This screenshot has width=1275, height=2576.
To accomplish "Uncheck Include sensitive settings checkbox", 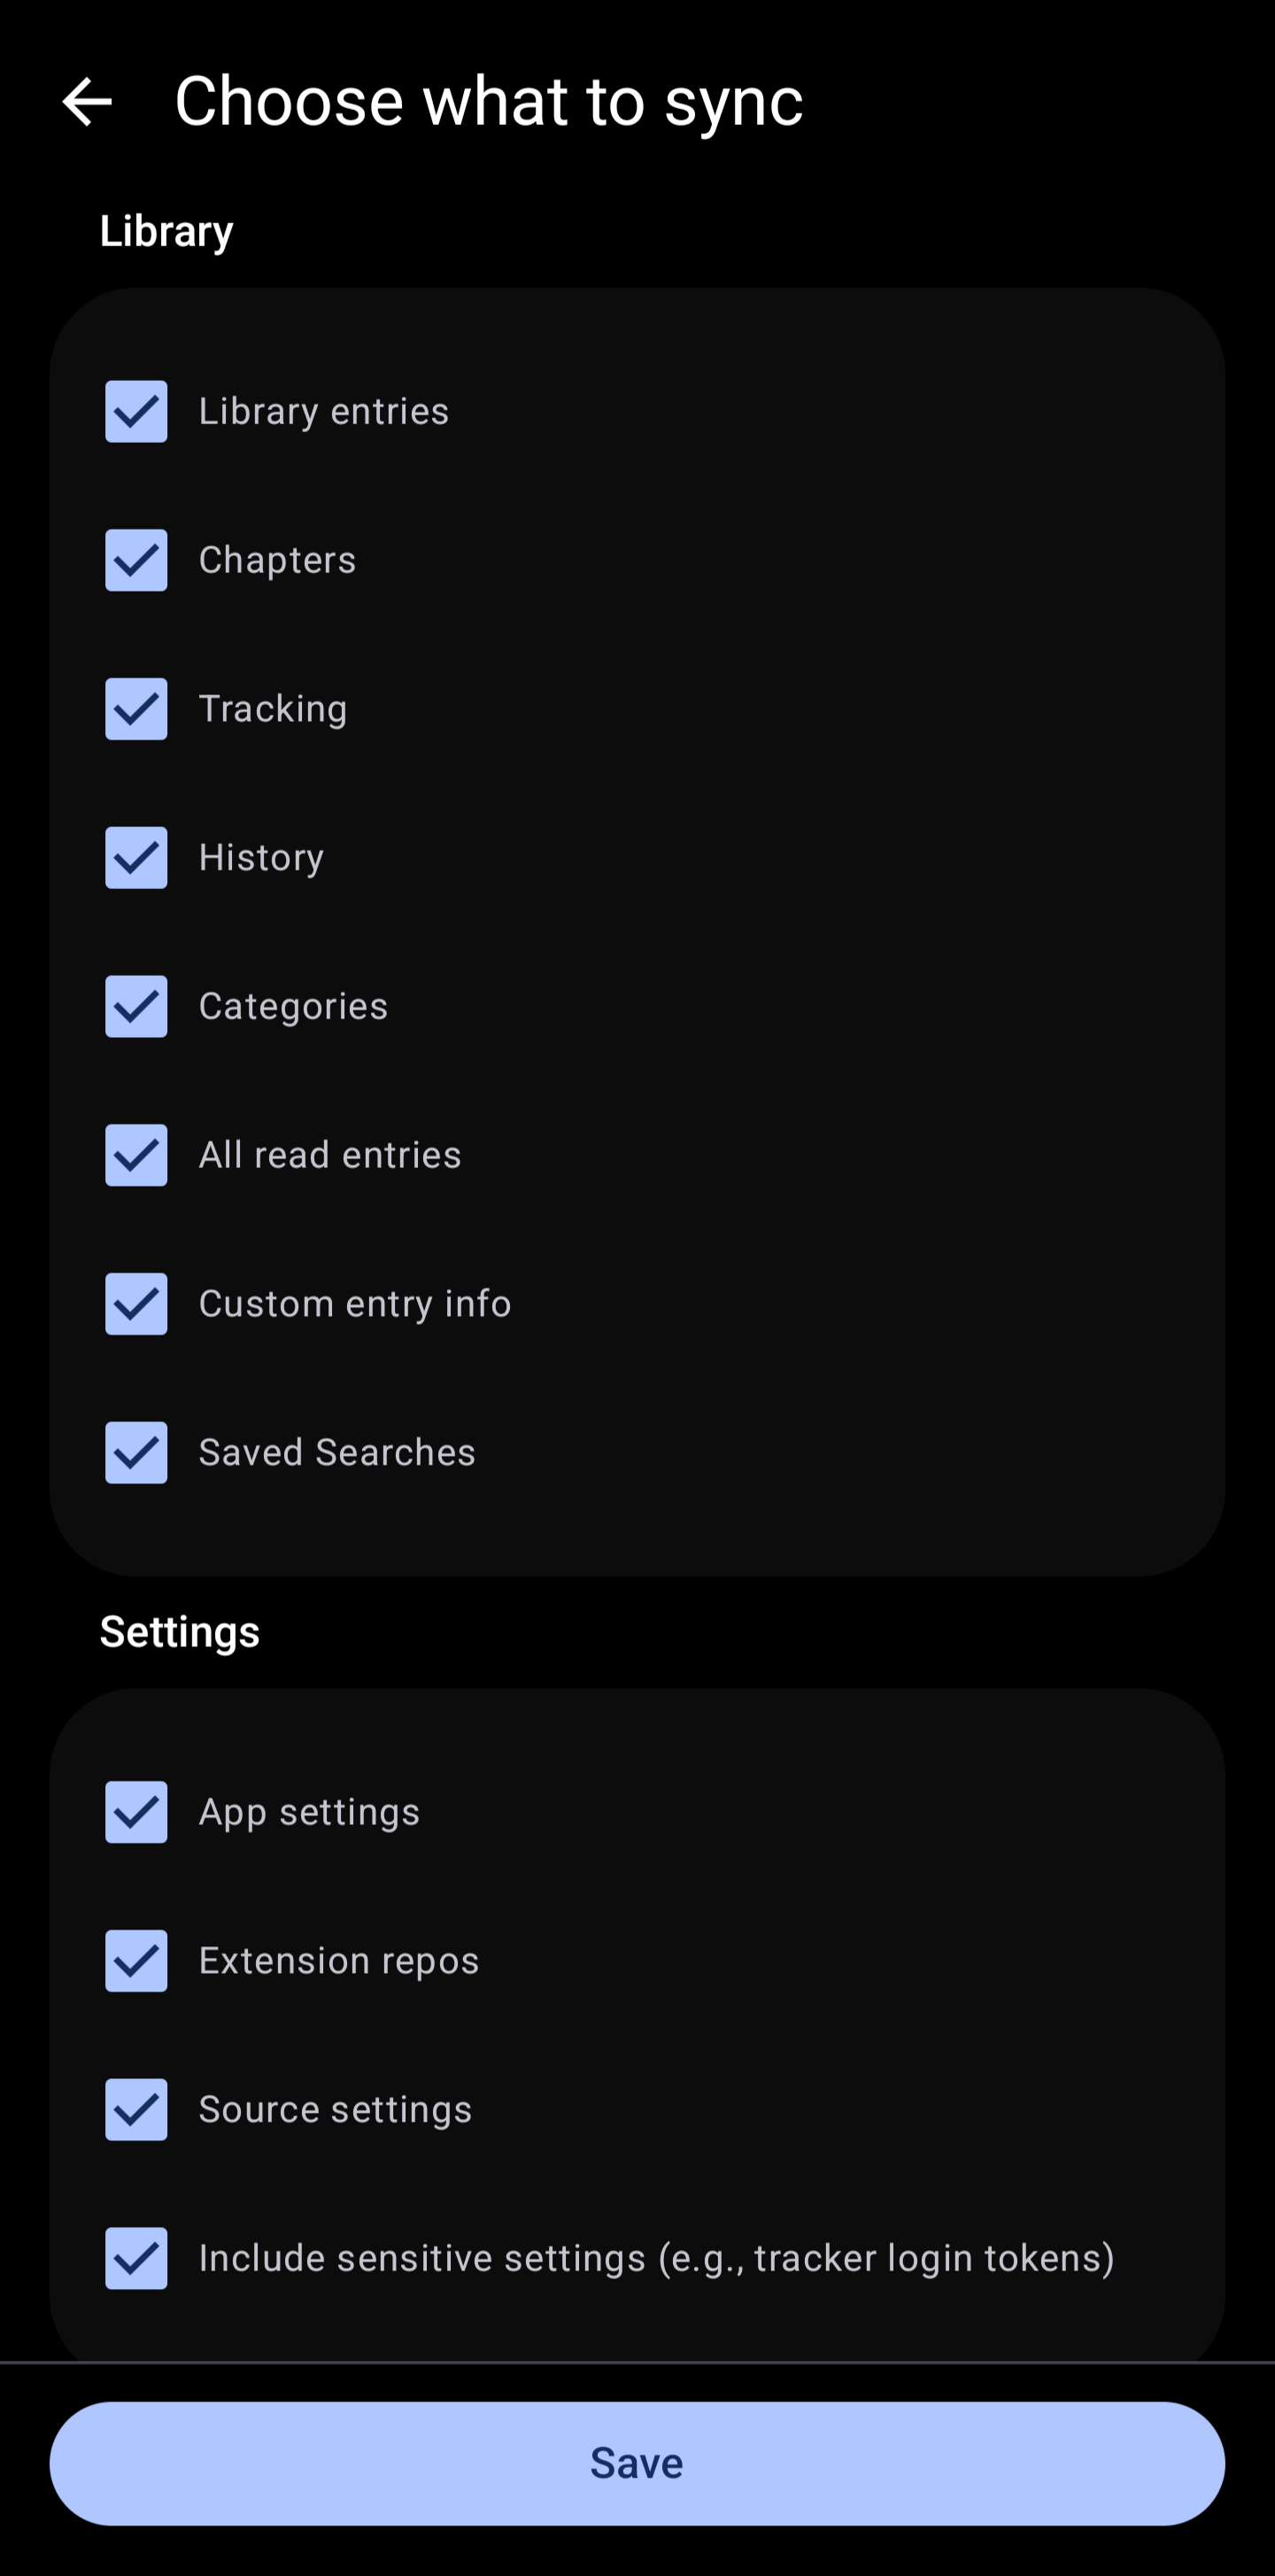I will [136, 2258].
